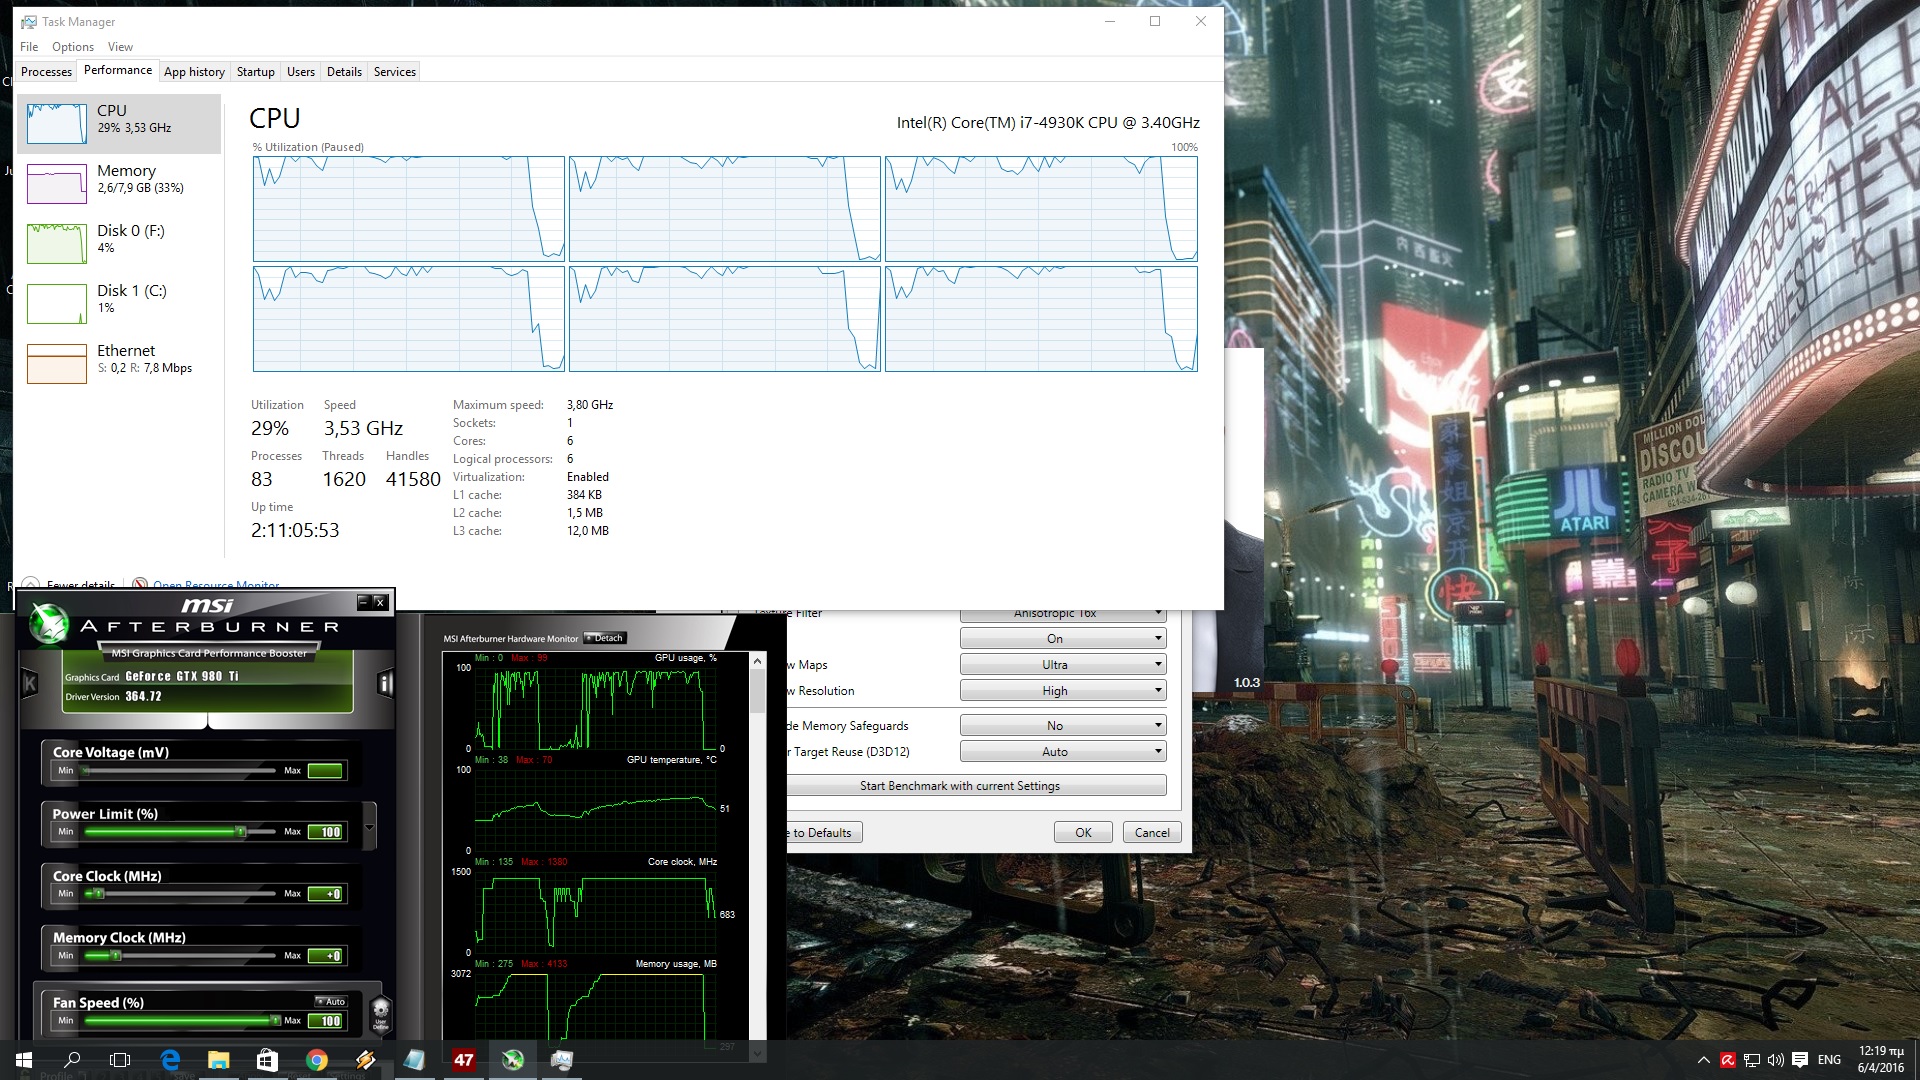
Task: Open the Options menu in Task Manager
Action: (73, 47)
